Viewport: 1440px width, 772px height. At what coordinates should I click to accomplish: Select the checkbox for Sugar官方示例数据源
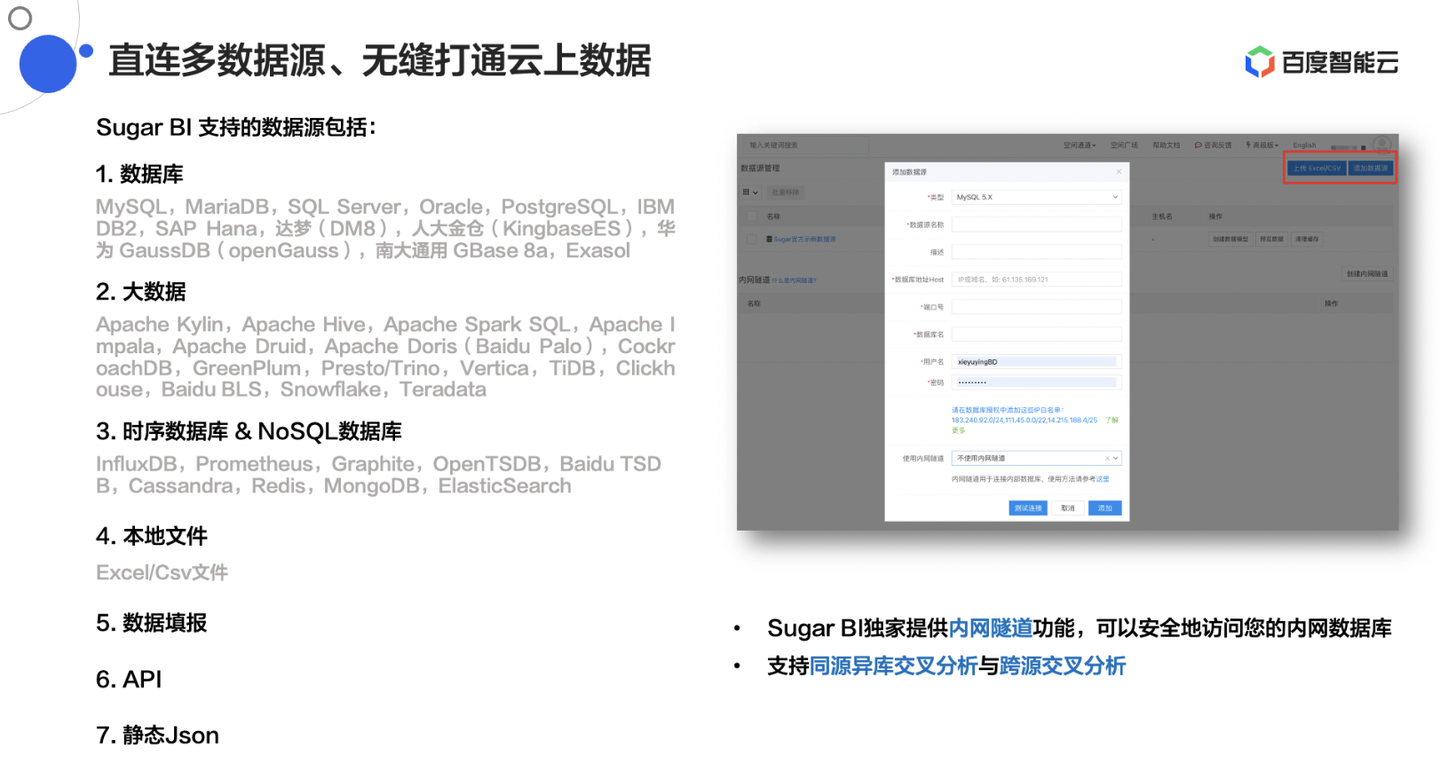click(752, 239)
